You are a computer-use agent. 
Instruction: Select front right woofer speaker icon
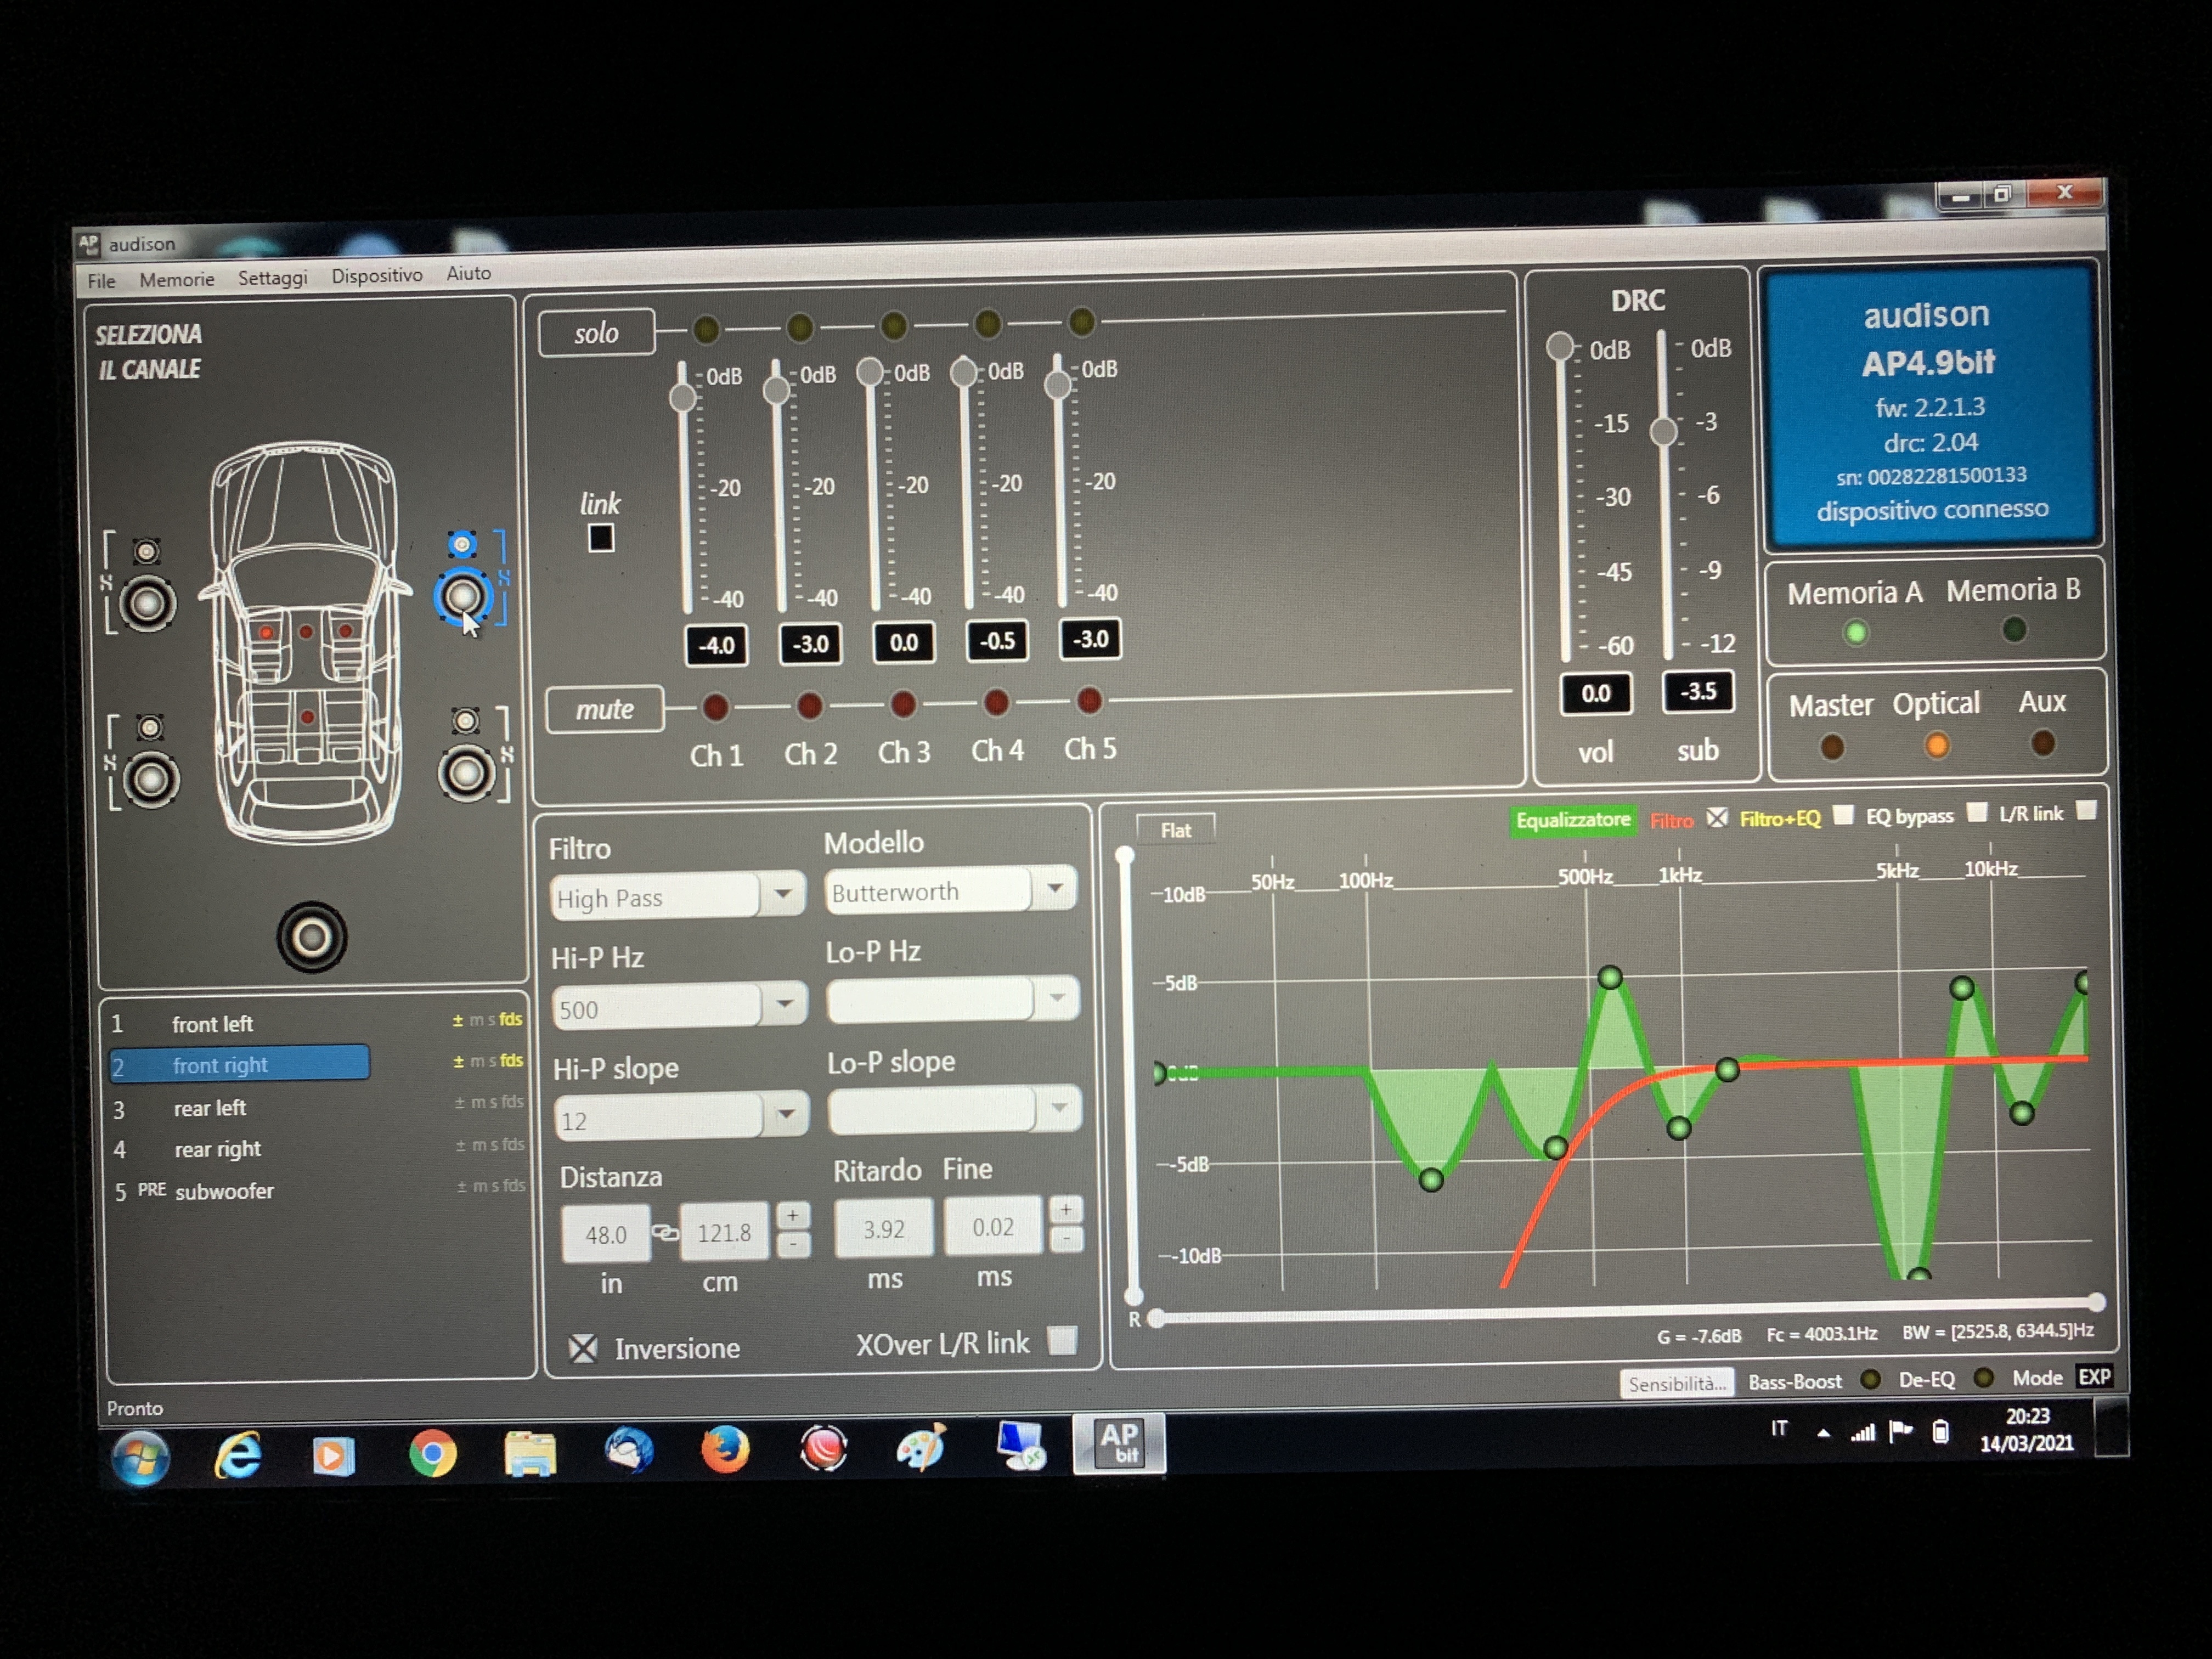coord(462,597)
